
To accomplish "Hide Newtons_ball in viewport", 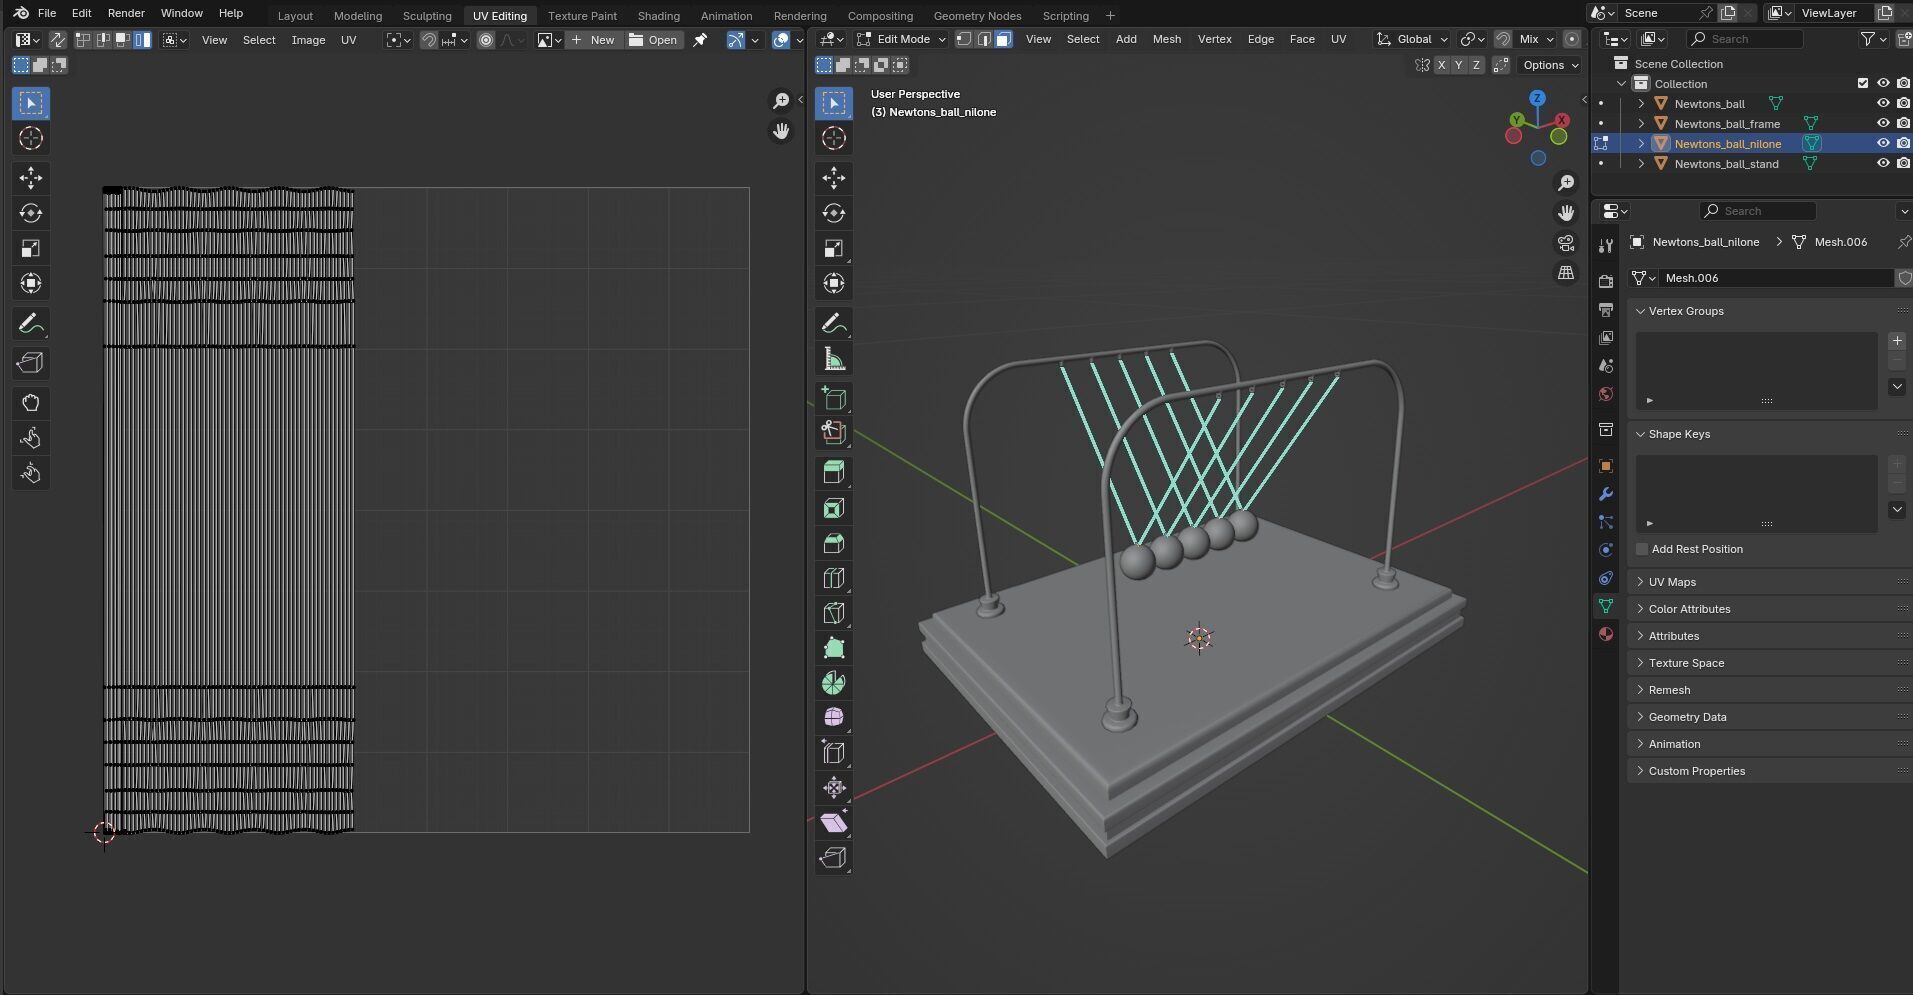I will [1883, 103].
